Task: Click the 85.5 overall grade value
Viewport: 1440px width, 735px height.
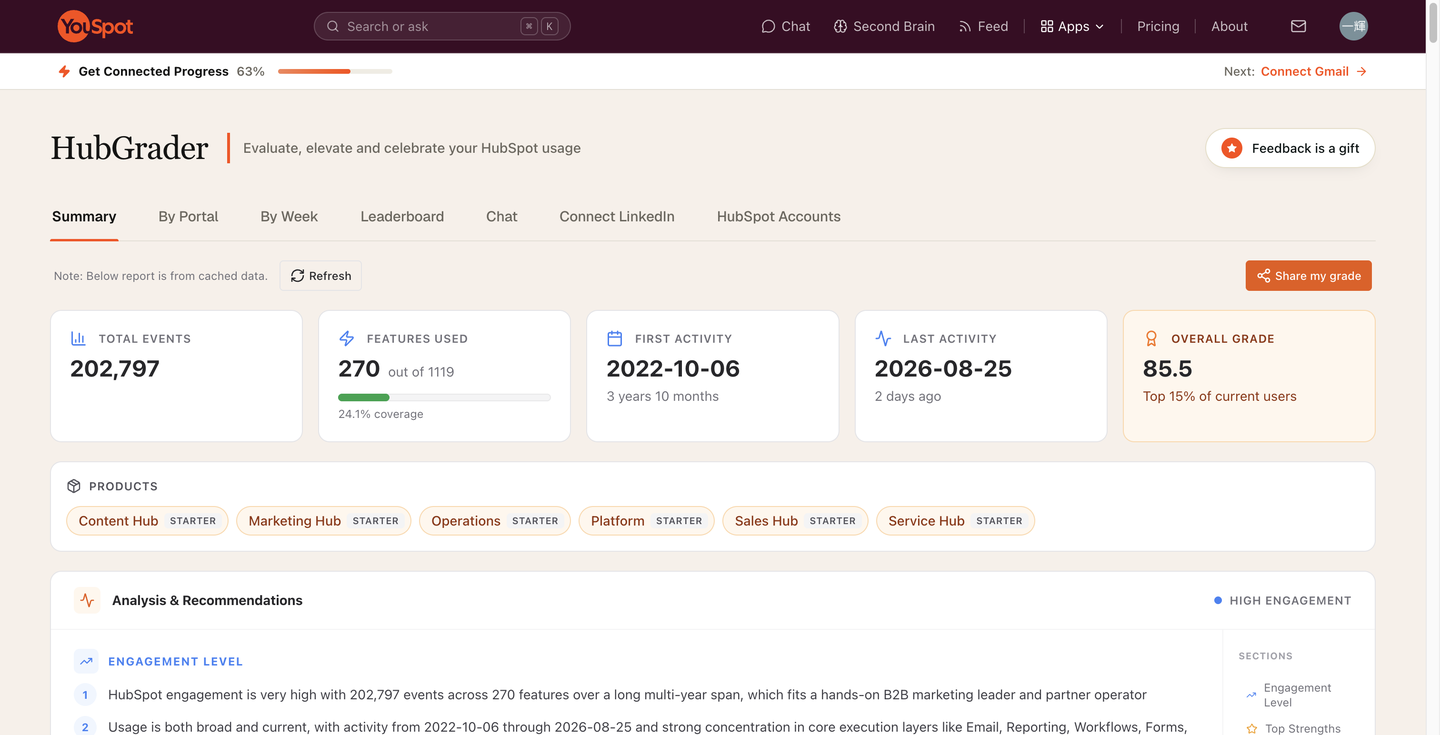Action: tap(1167, 368)
